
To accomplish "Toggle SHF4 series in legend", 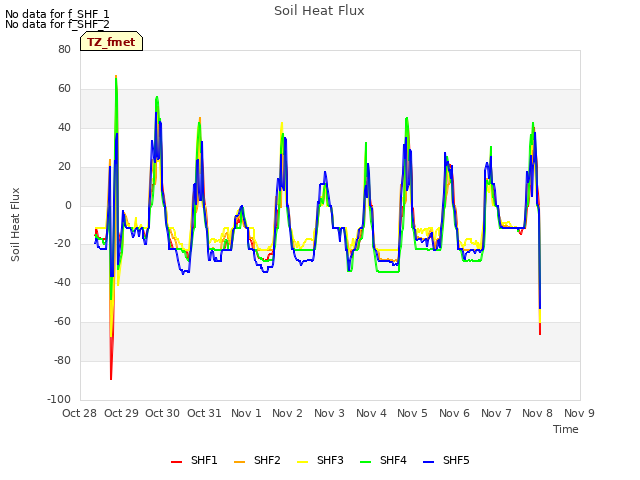I will [x=383, y=460].
